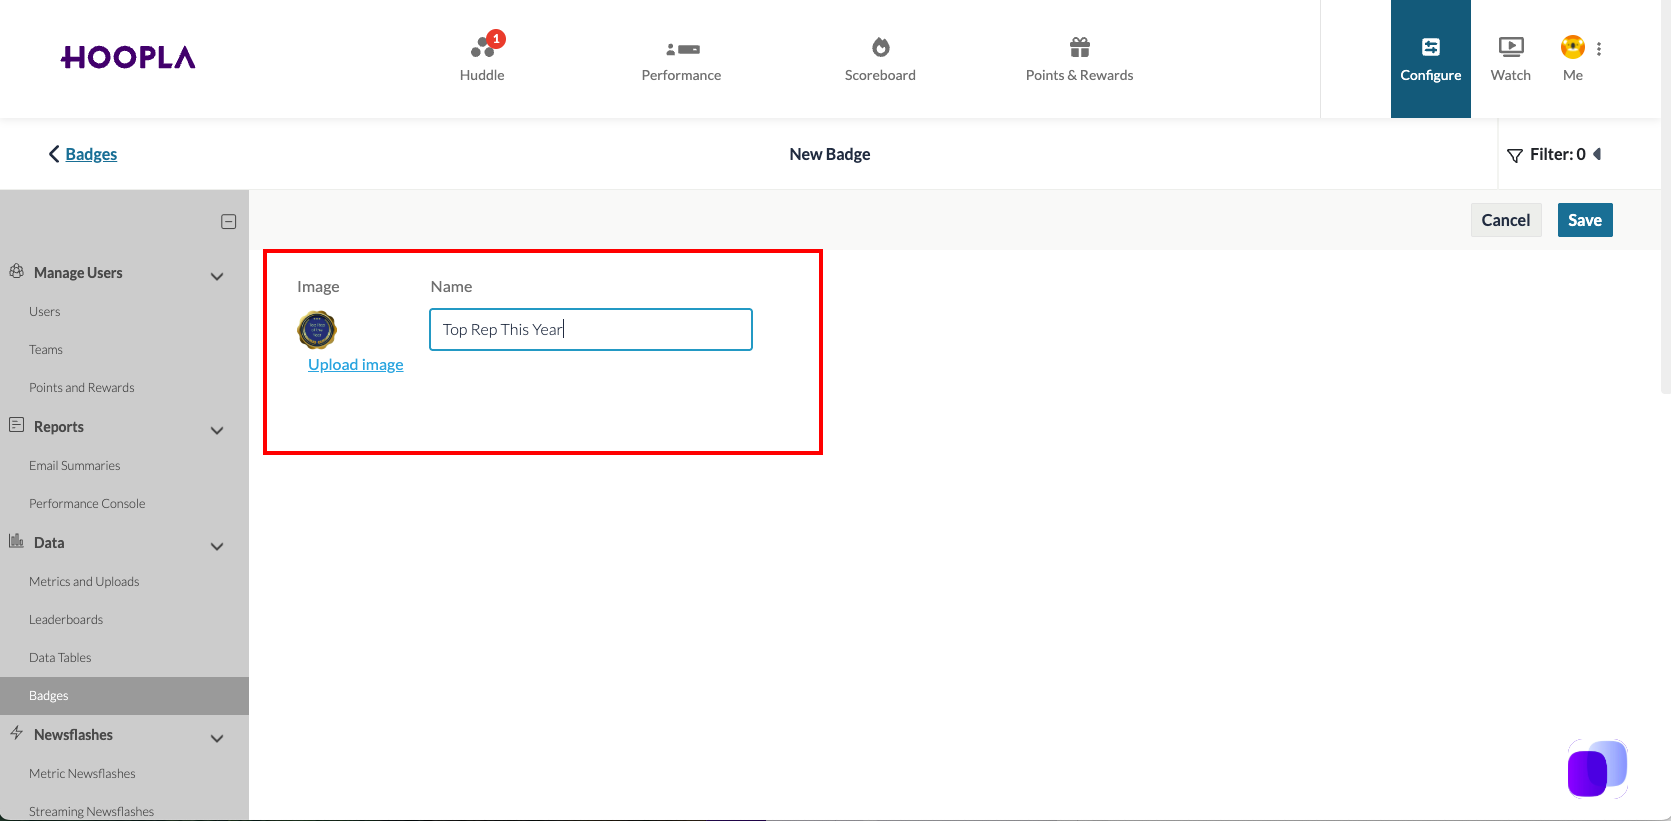Image resolution: width=1671 pixels, height=821 pixels.
Task: Click the Upload image link
Action: click(x=356, y=365)
